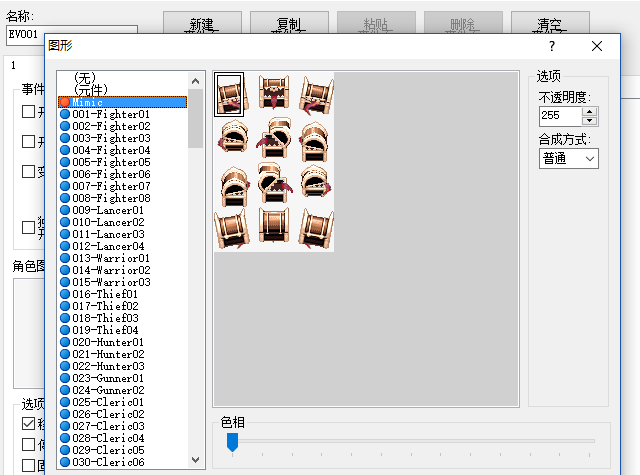Increase opacity with the up spinner
The height and width of the screenshot is (475, 640).
click(589, 111)
